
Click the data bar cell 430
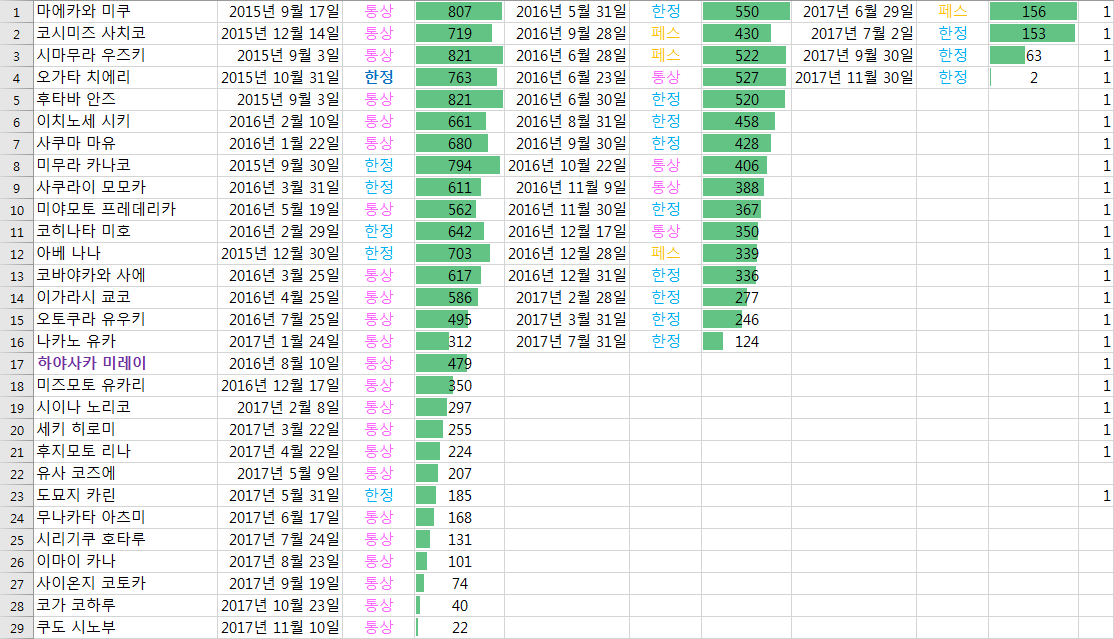tap(747, 33)
